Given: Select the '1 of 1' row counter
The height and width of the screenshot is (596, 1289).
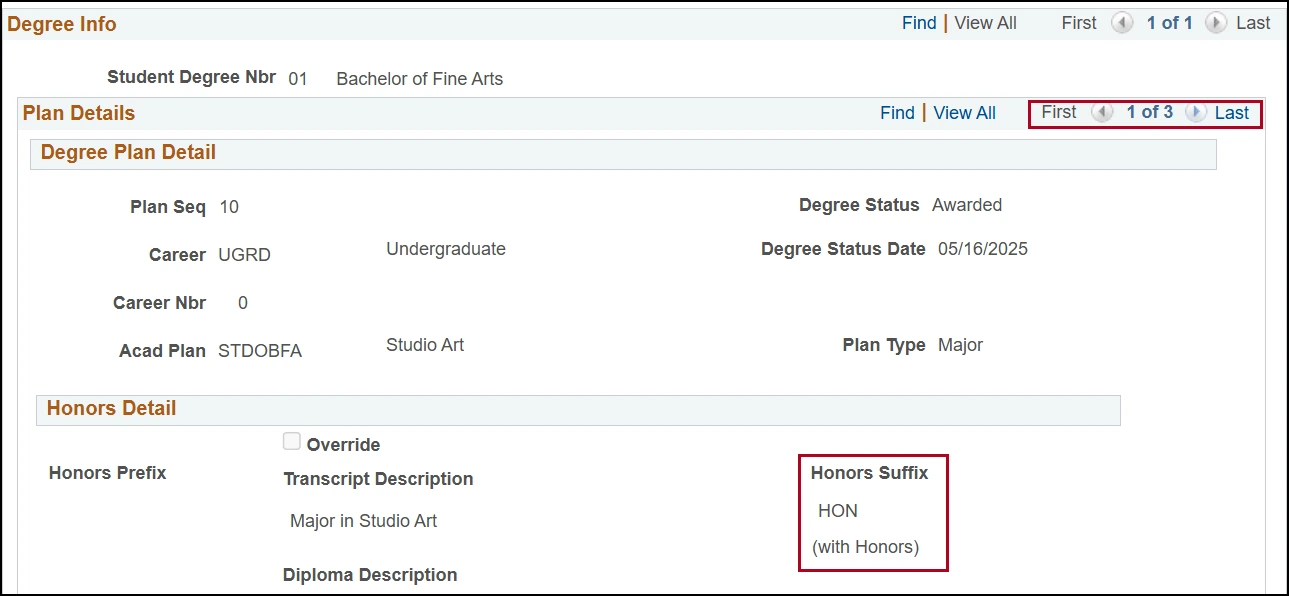Looking at the screenshot, I should click(x=1169, y=23).
